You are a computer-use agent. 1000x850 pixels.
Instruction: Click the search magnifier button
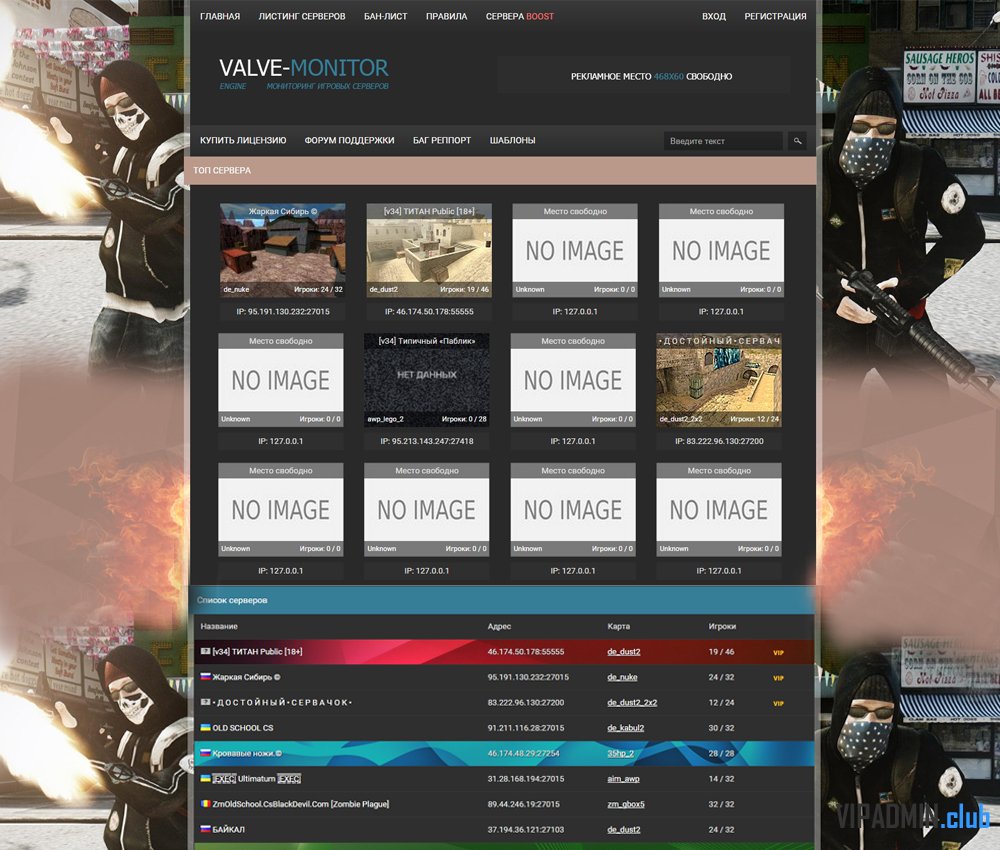click(x=797, y=141)
